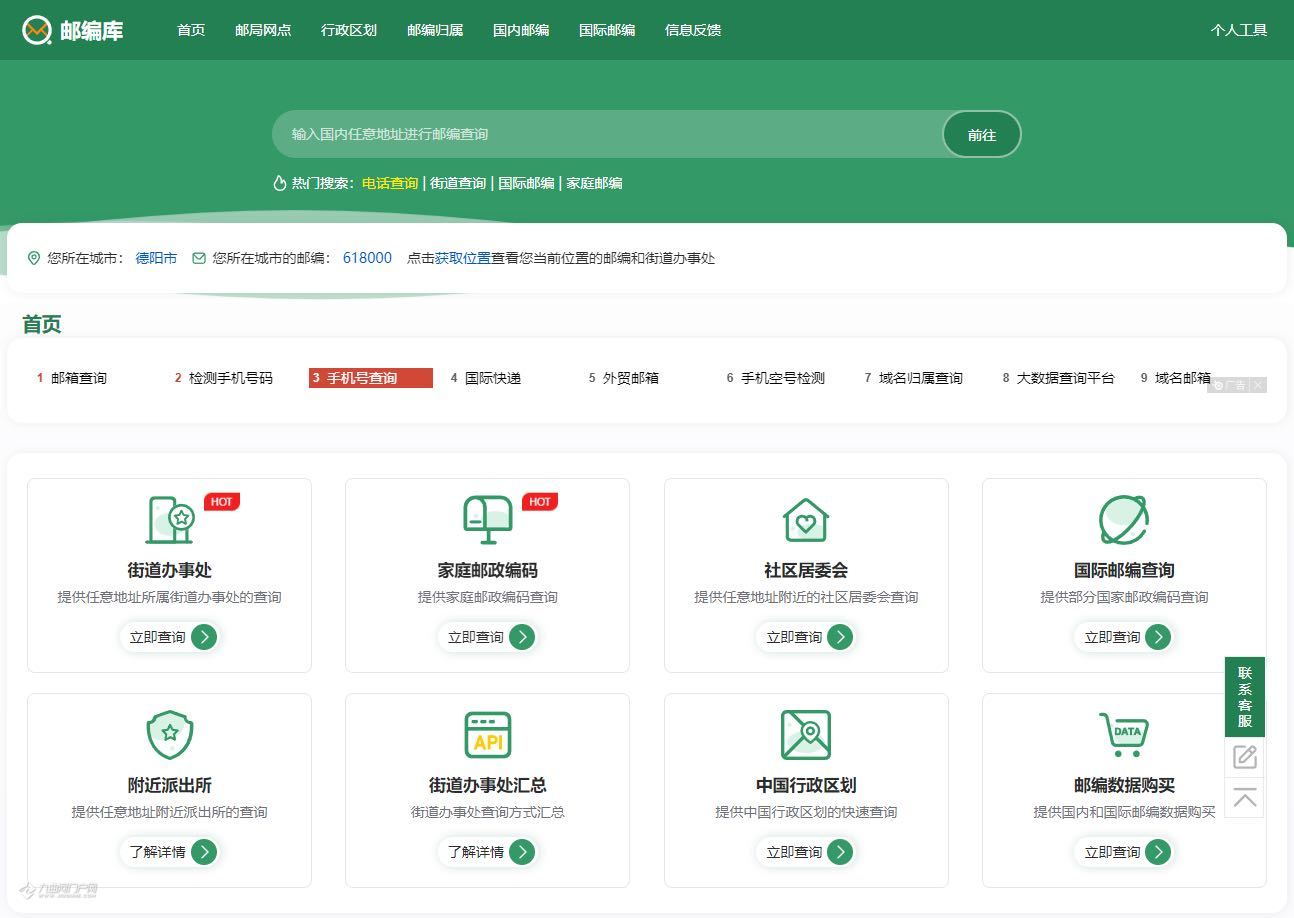The width and height of the screenshot is (1294, 918).
Task: Click the 邮编库 logo
Action: tap(73, 30)
